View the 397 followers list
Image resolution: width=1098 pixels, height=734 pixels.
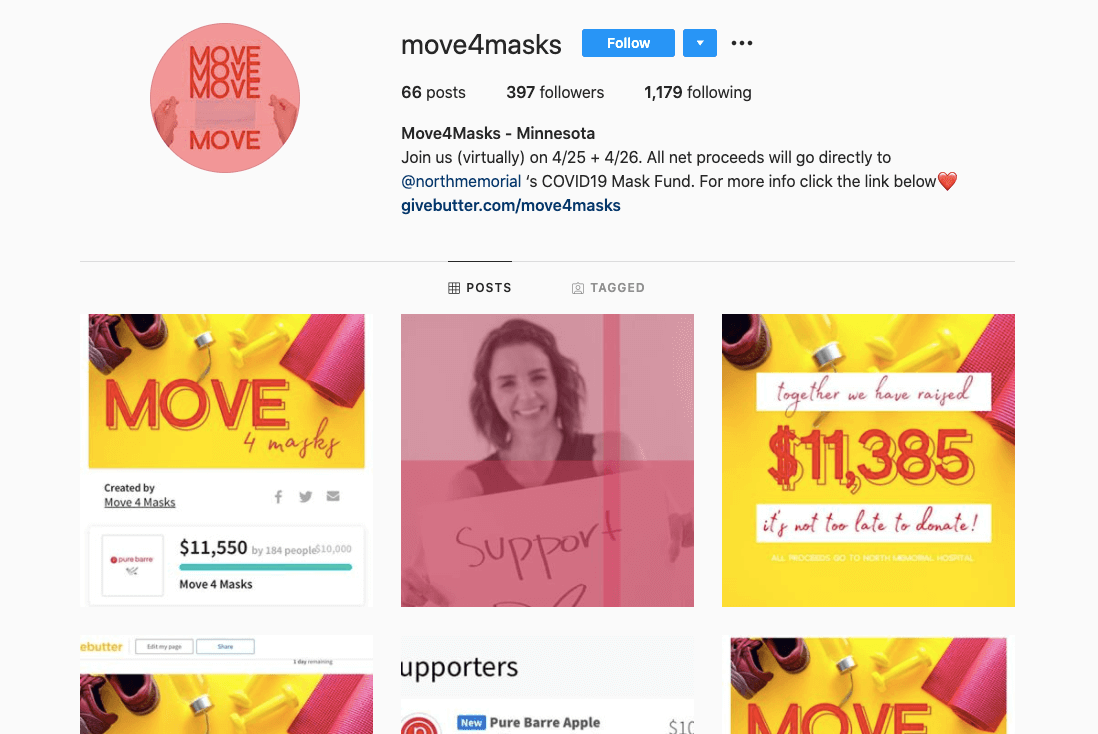(x=555, y=92)
